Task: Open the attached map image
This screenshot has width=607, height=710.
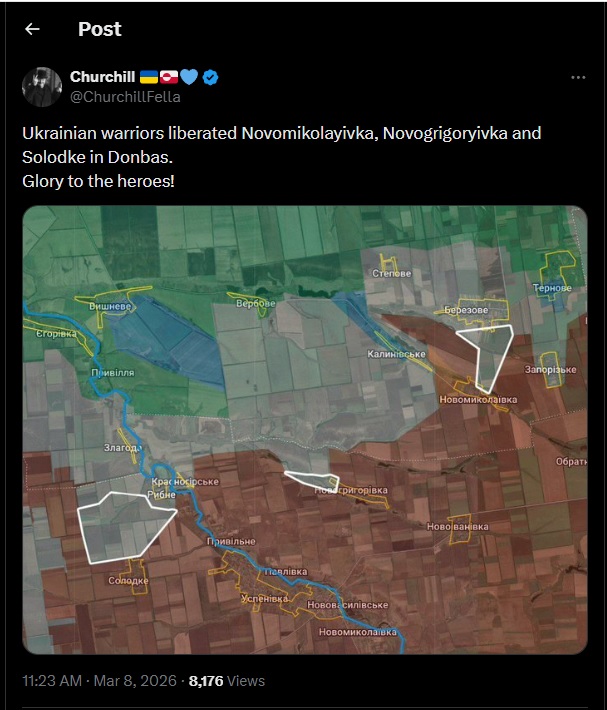Action: 305,430
